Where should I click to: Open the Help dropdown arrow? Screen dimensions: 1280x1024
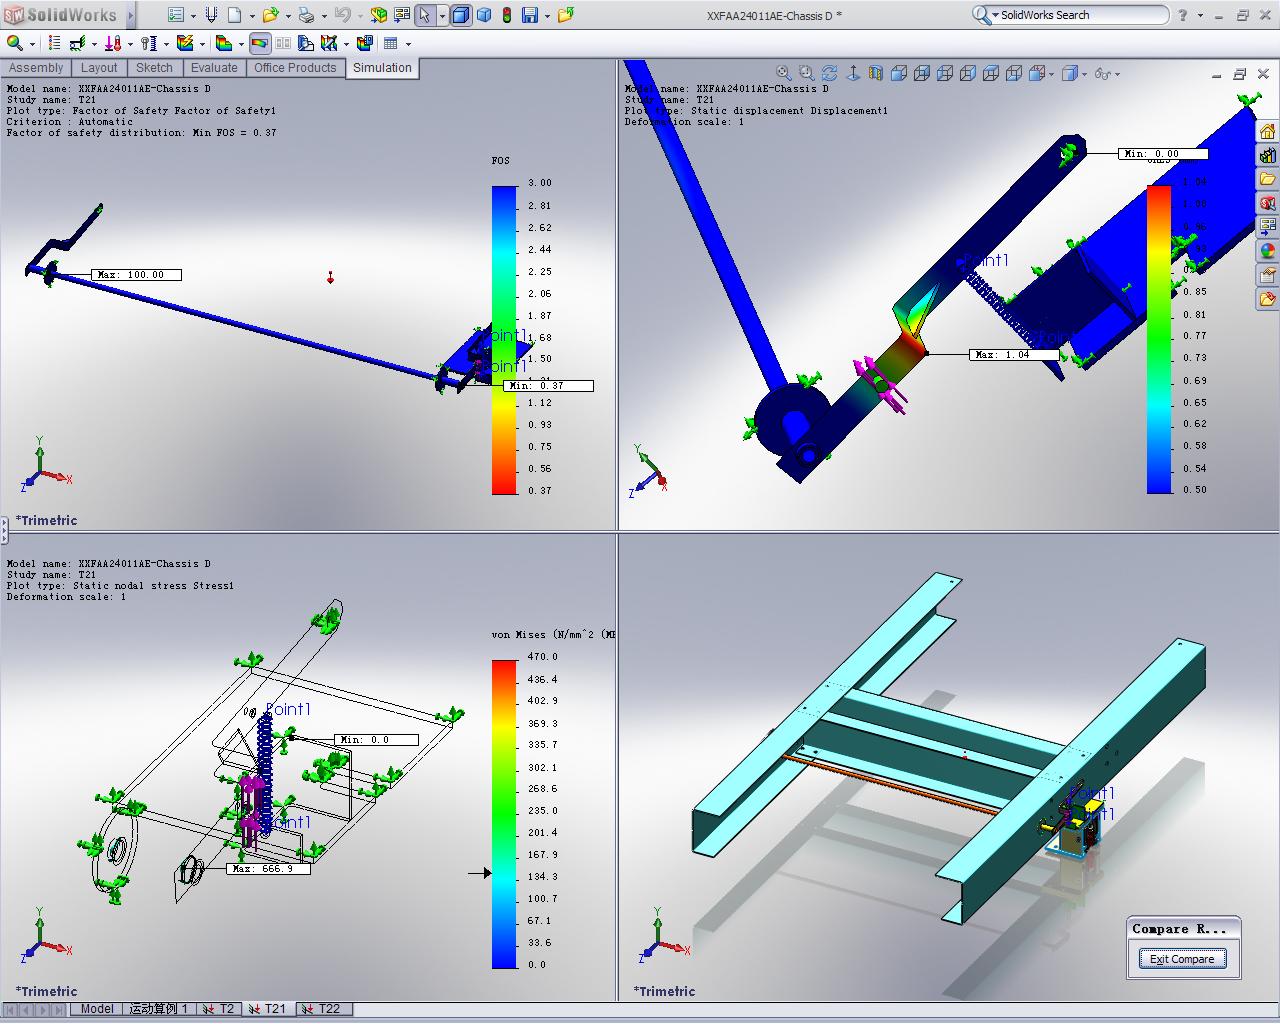(1199, 16)
